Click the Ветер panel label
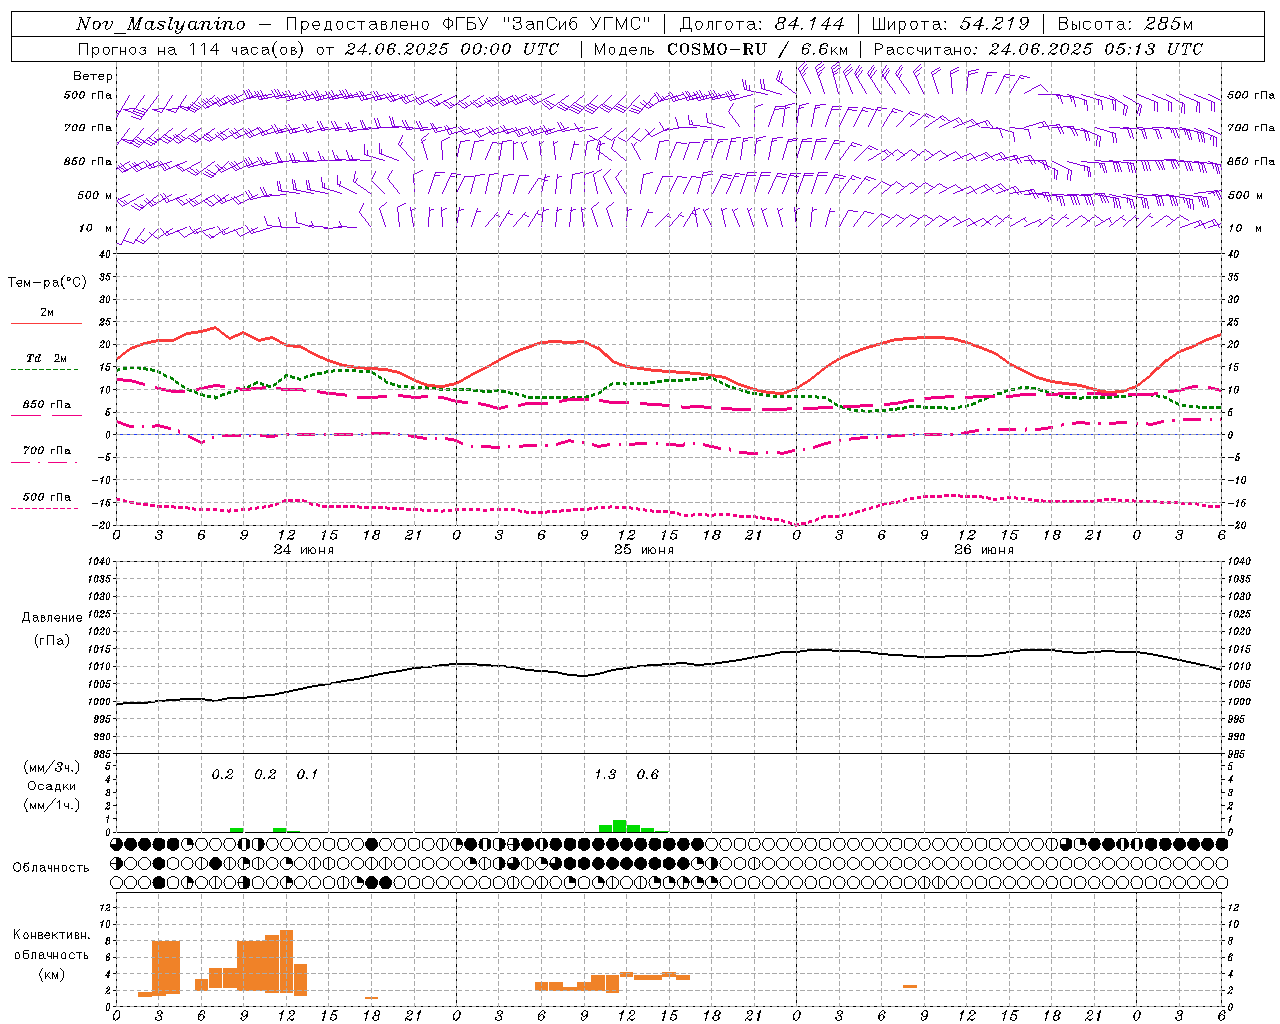The image size is (1280, 1024). [93, 76]
